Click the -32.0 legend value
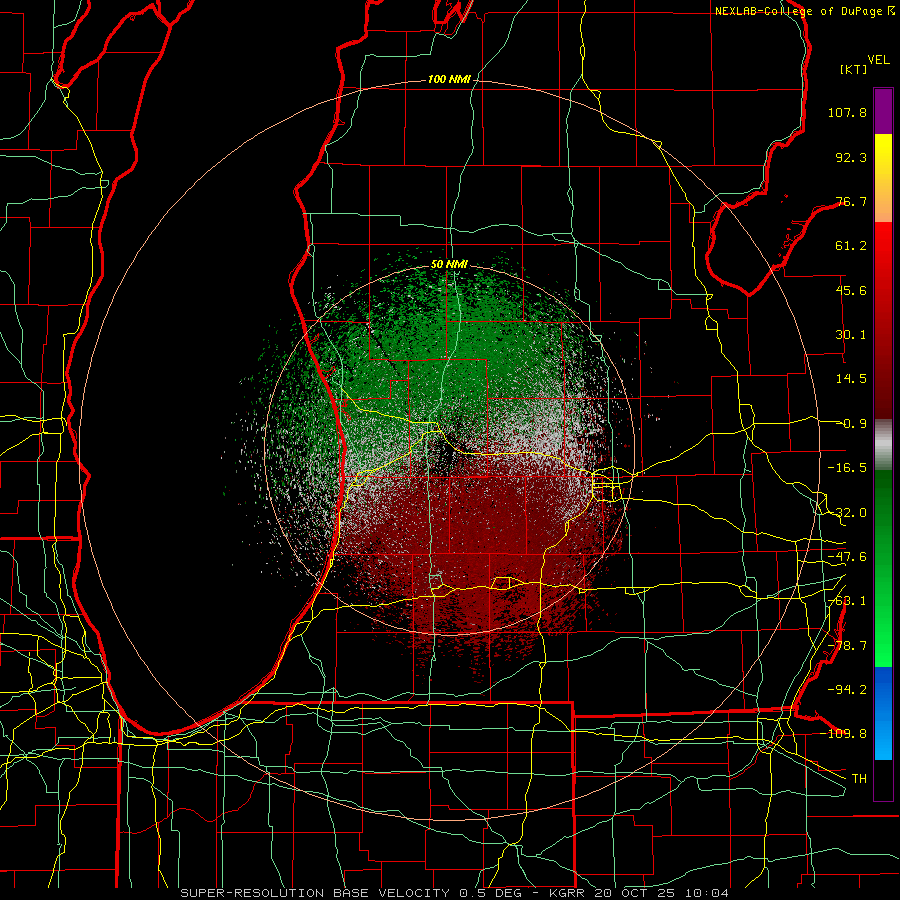Image resolution: width=900 pixels, height=900 pixels. 847,513
